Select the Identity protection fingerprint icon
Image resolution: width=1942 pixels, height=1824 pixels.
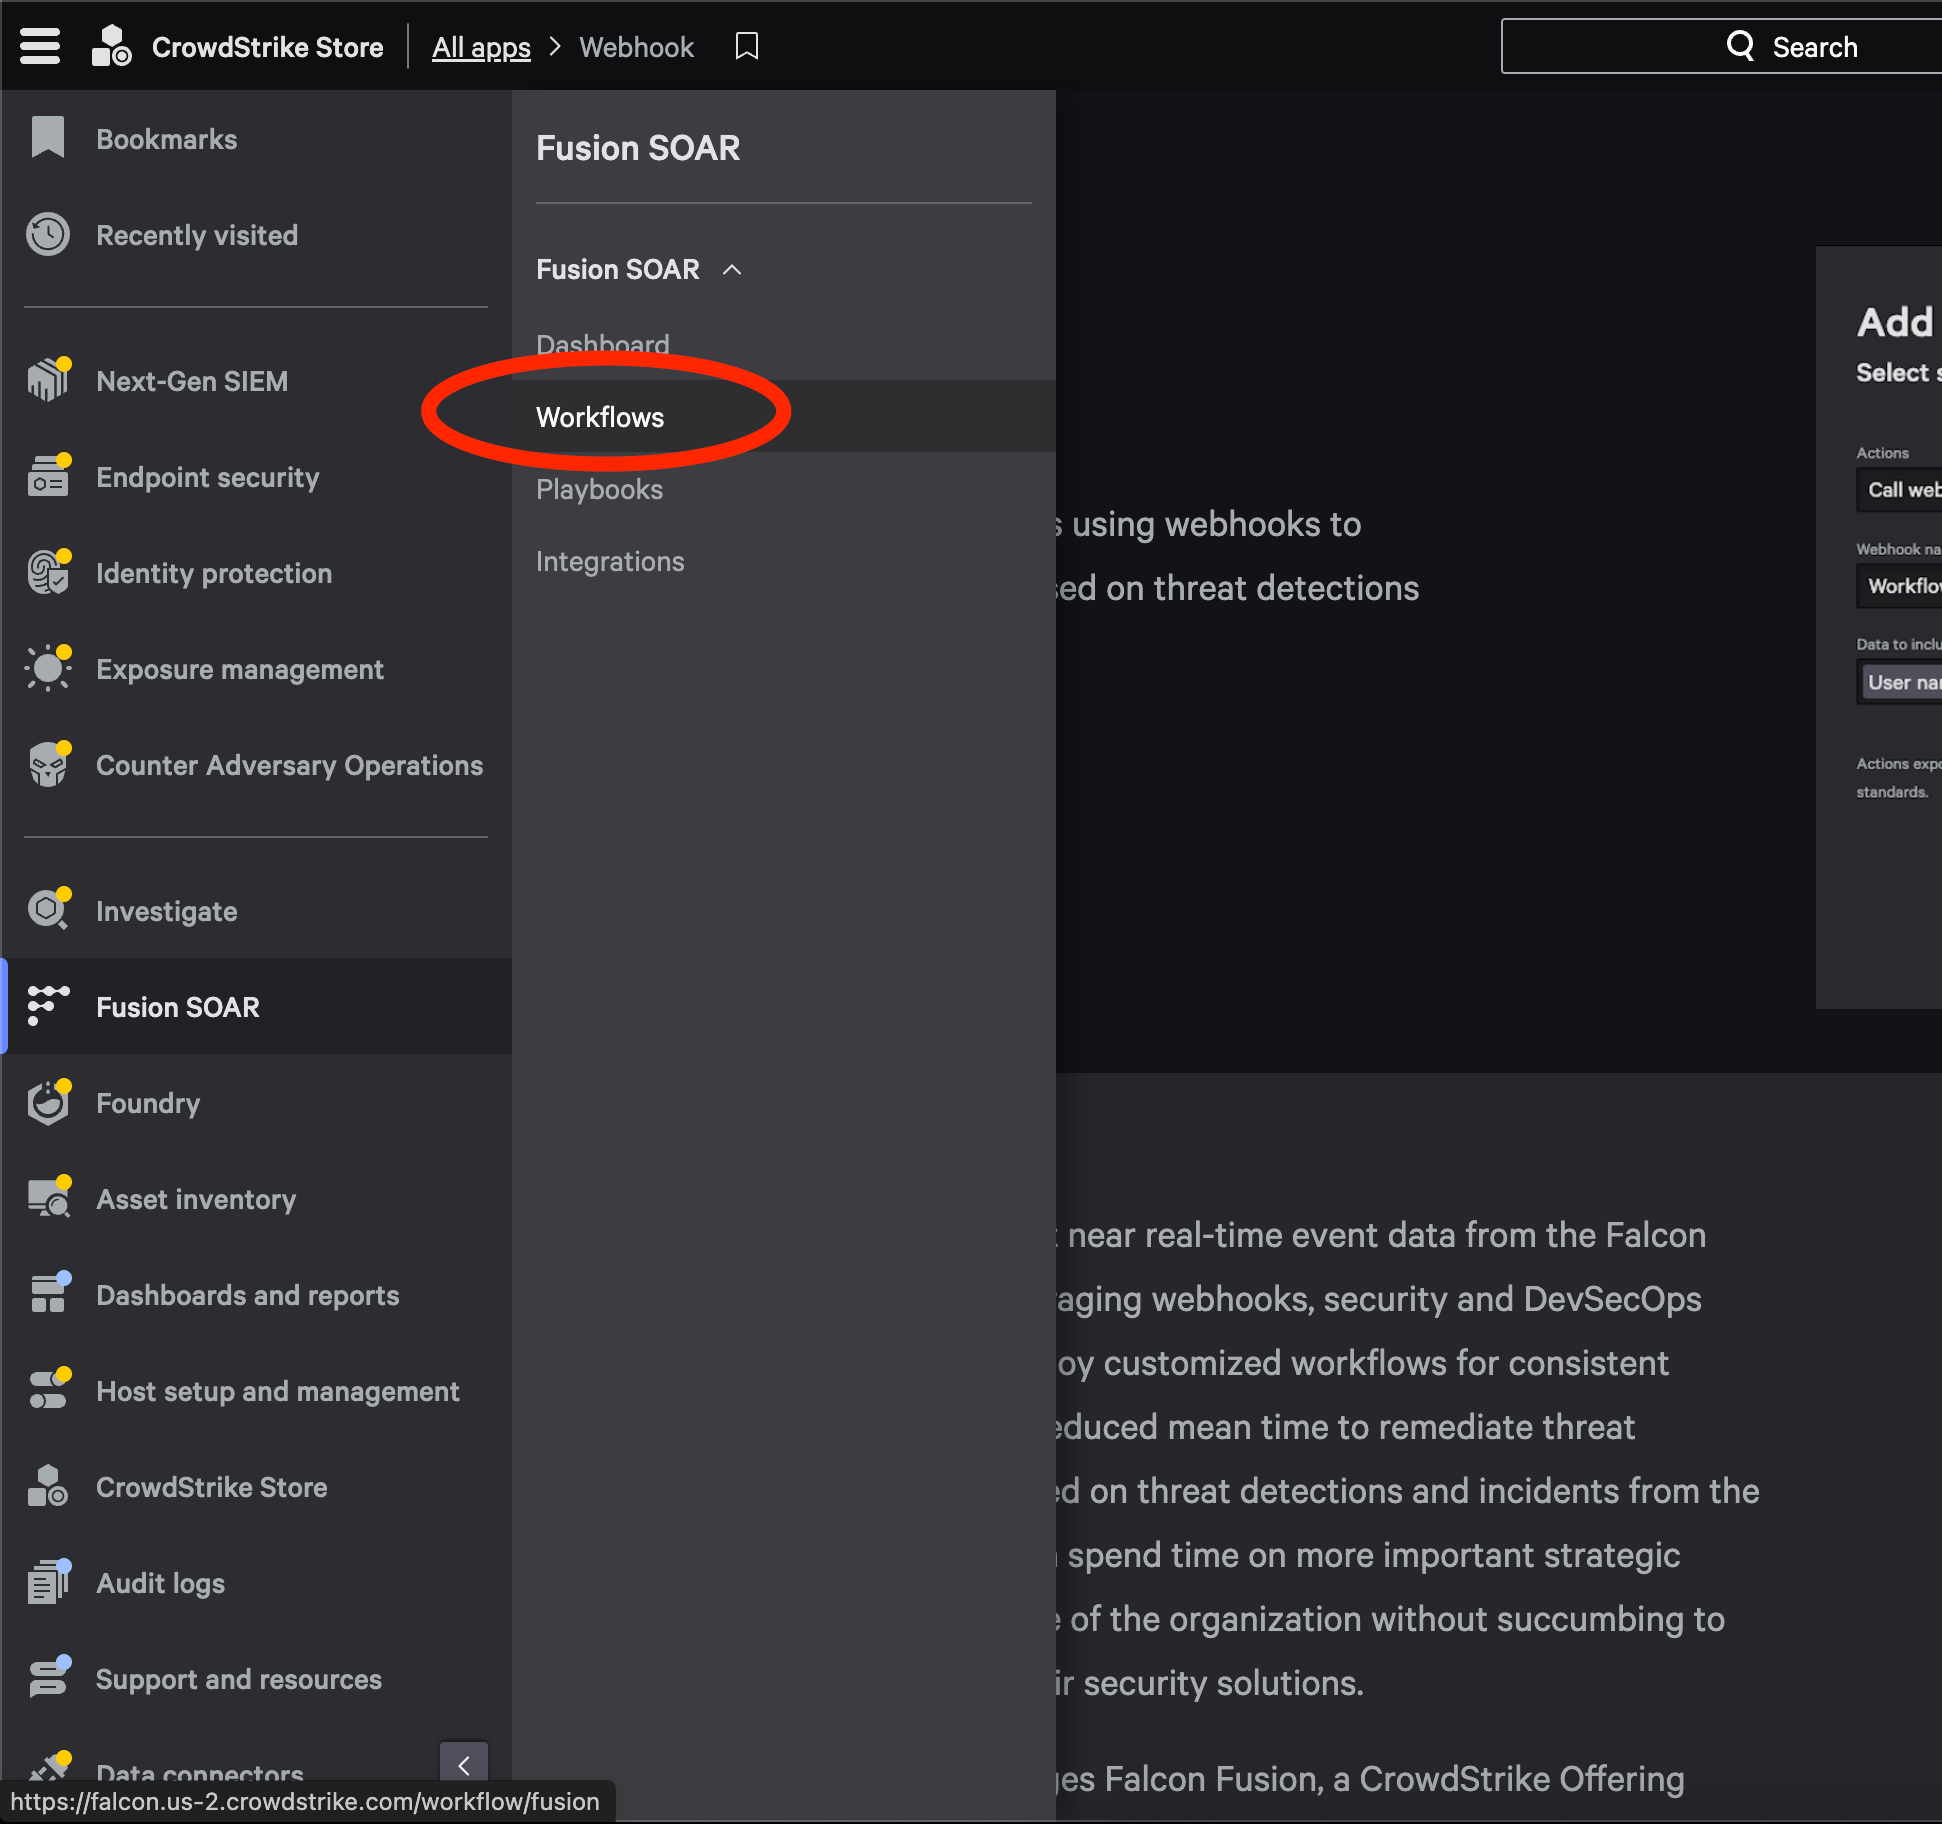(x=49, y=573)
